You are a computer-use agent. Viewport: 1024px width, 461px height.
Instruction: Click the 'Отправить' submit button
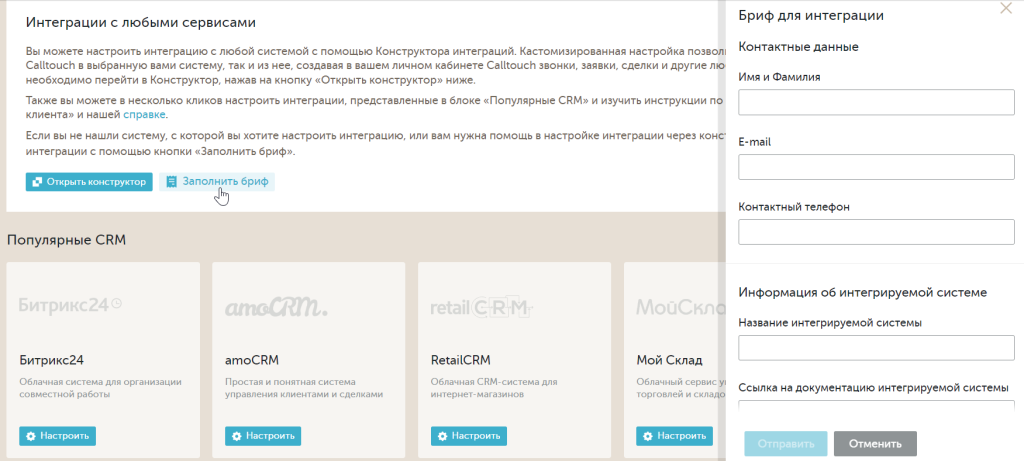point(786,444)
